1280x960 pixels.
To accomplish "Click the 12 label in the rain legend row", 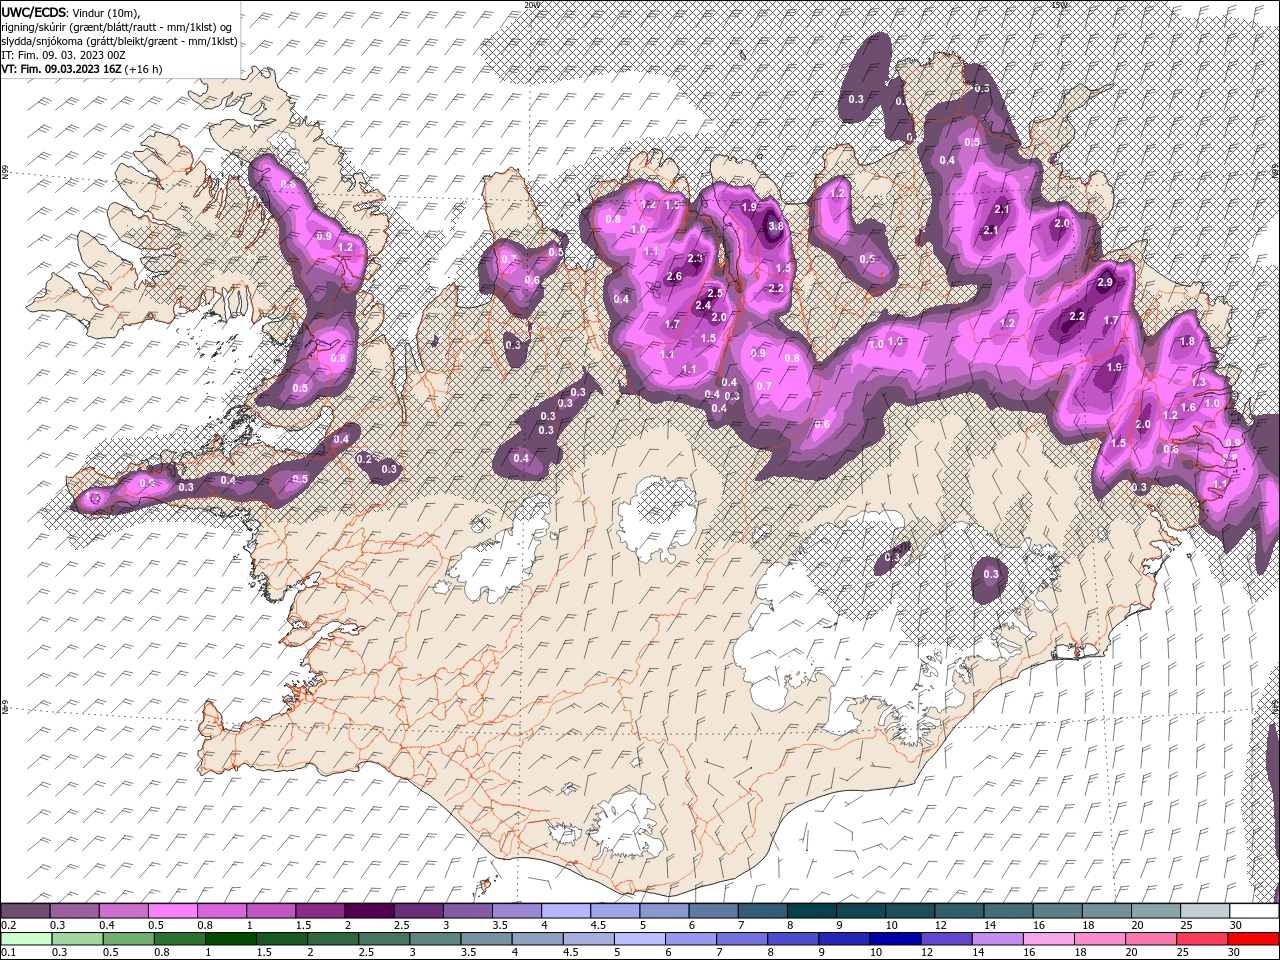I will pos(925,953).
